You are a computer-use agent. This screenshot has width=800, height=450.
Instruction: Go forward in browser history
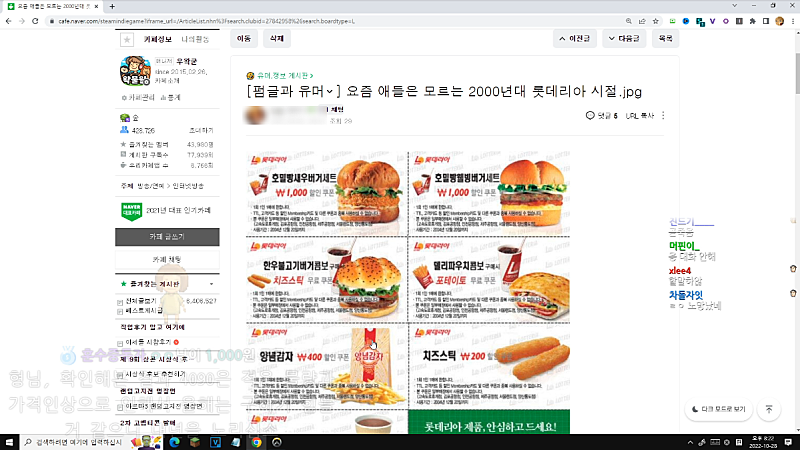(x=22, y=21)
